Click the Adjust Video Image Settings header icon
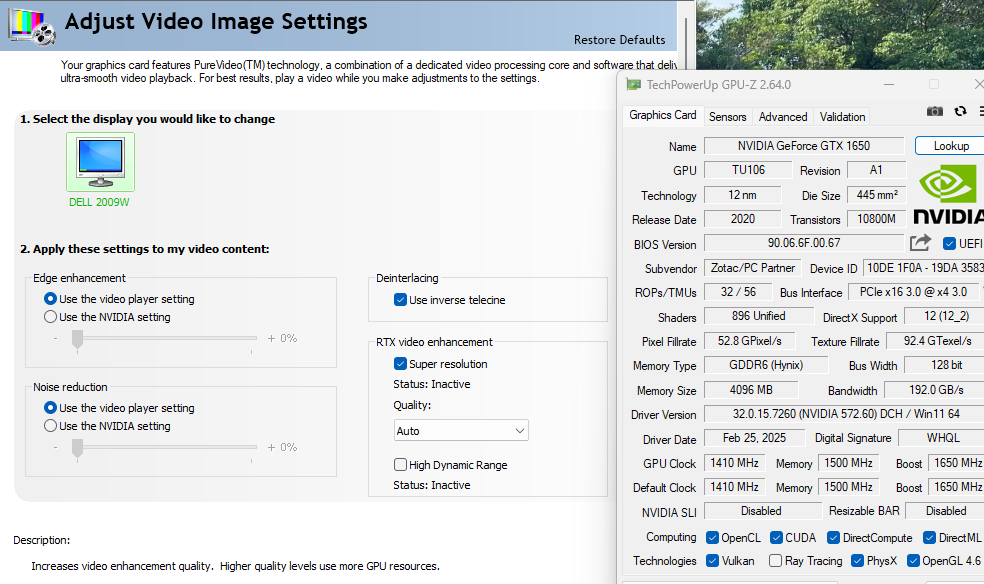The width and height of the screenshot is (984, 584). 31,26
